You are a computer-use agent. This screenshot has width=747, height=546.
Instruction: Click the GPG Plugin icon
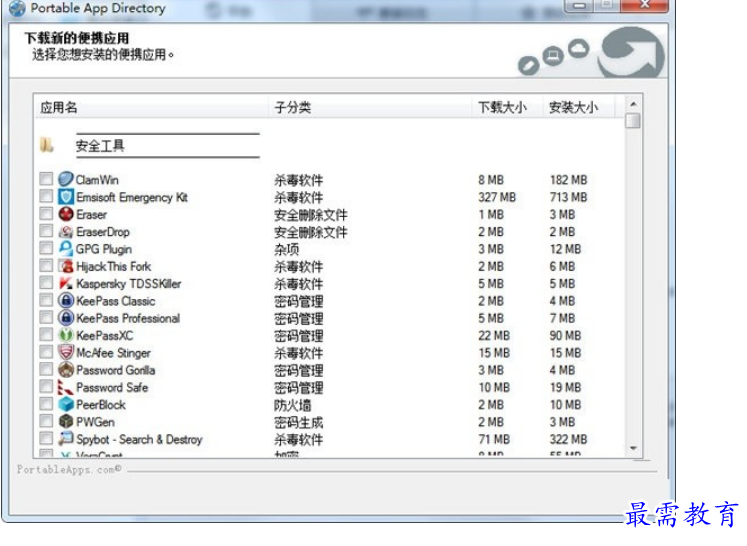coord(66,249)
